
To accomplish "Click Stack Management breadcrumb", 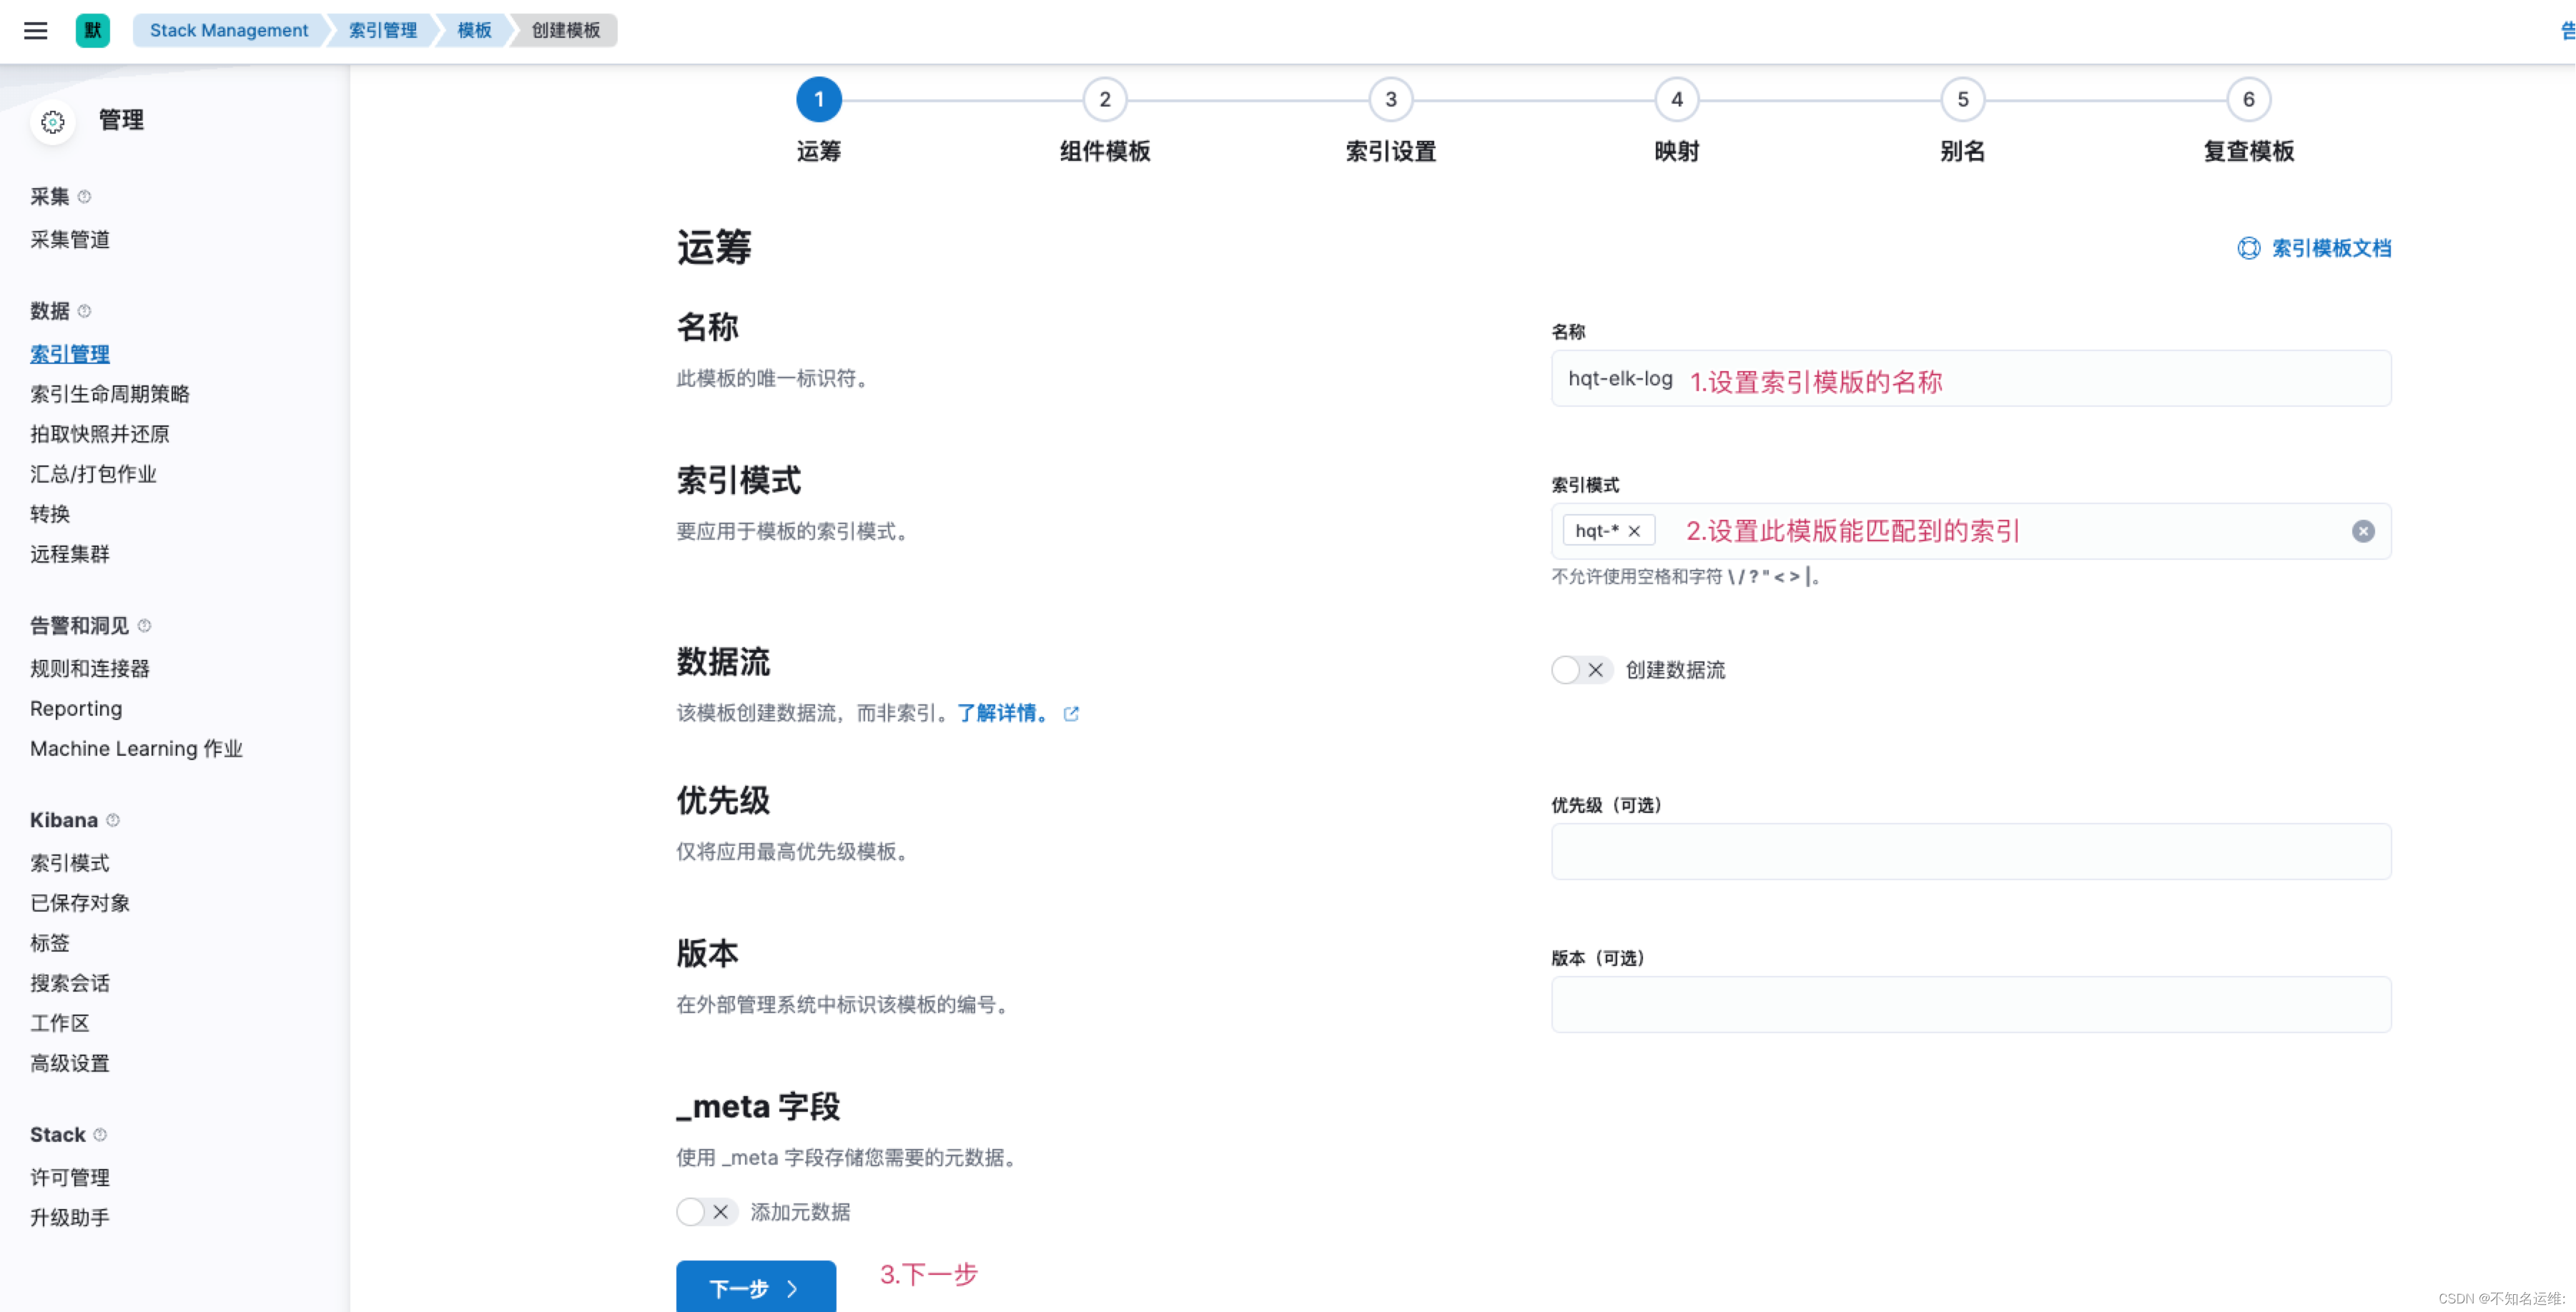I will pyautogui.click(x=229, y=30).
